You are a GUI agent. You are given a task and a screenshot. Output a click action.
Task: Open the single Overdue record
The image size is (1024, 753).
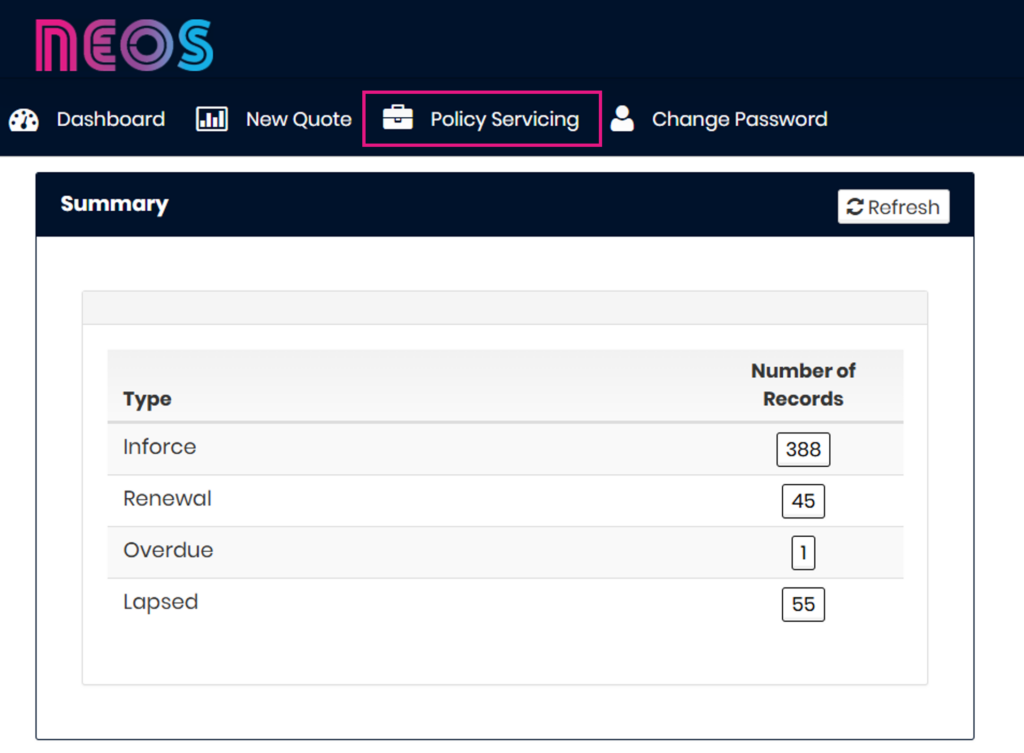pyautogui.click(x=803, y=553)
